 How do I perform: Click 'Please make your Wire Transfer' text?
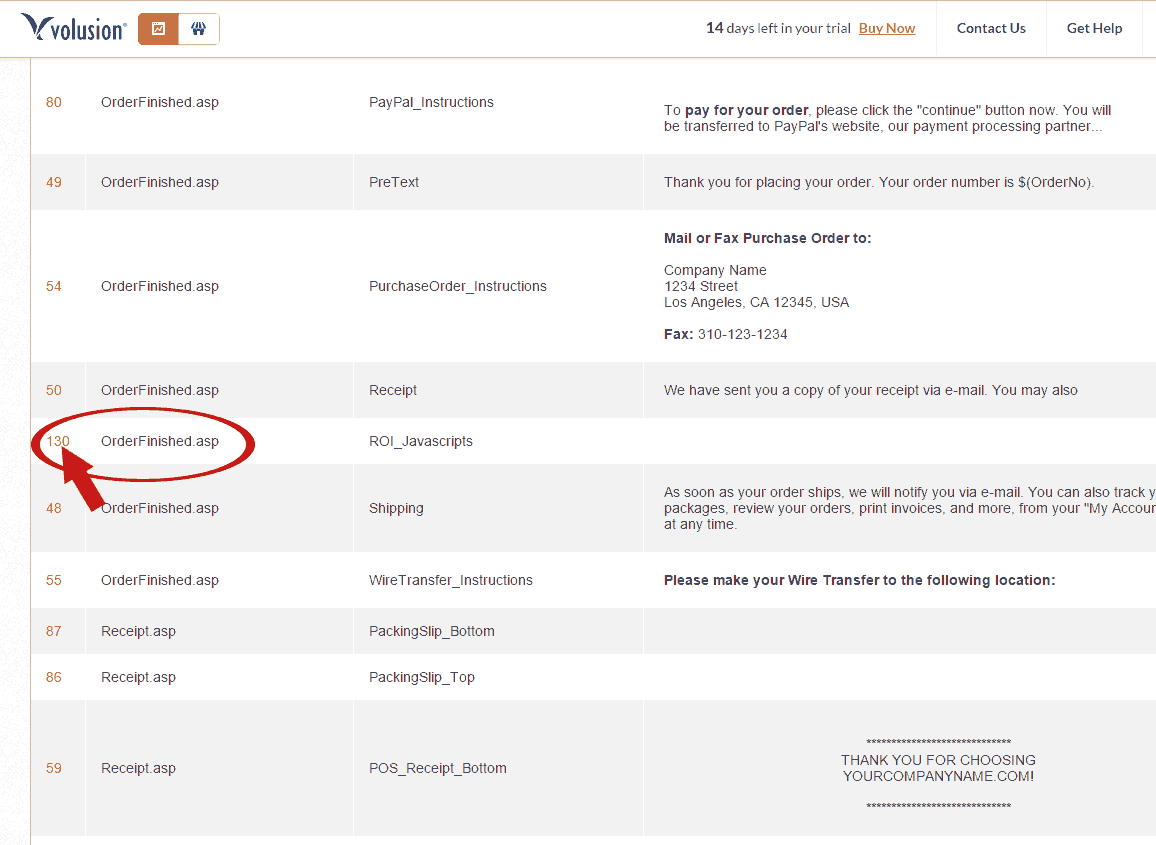[x=860, y=580]
